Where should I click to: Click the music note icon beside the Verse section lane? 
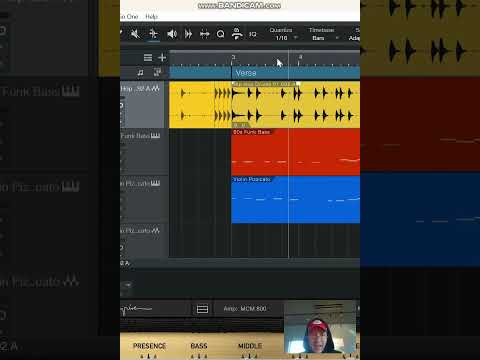[140, 72]
